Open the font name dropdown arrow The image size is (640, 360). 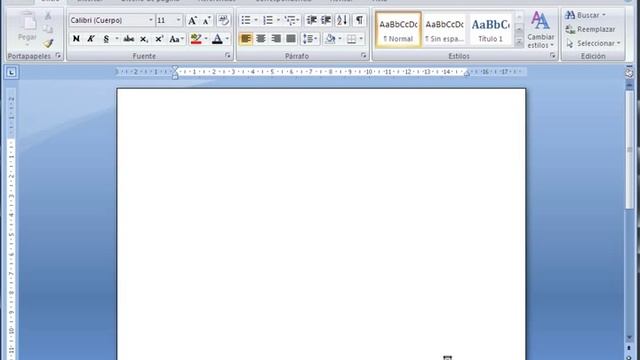151,20
